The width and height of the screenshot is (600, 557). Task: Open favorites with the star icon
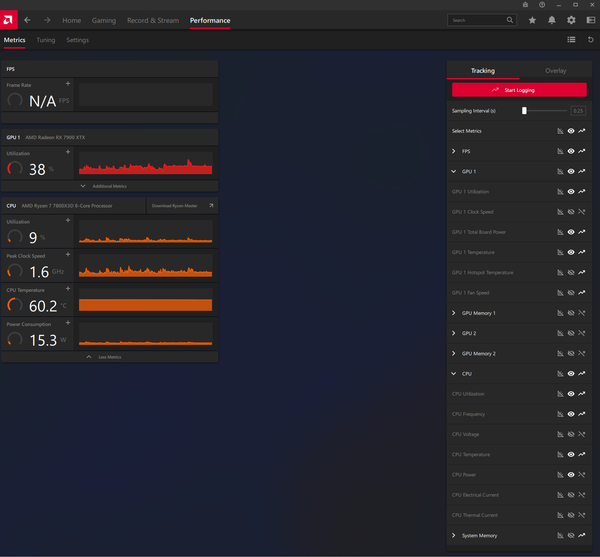click(532, 20)
